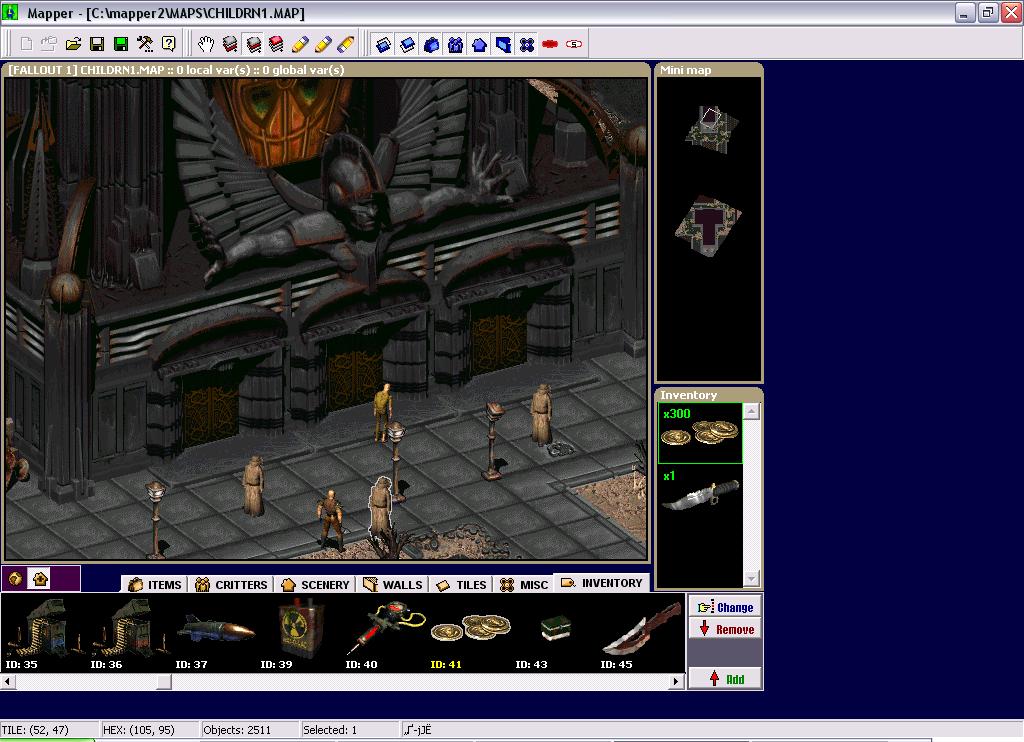Toggle the blue house scenery visibility icon
This screenshot has height=742, width=1024.
tap(479, 44)
